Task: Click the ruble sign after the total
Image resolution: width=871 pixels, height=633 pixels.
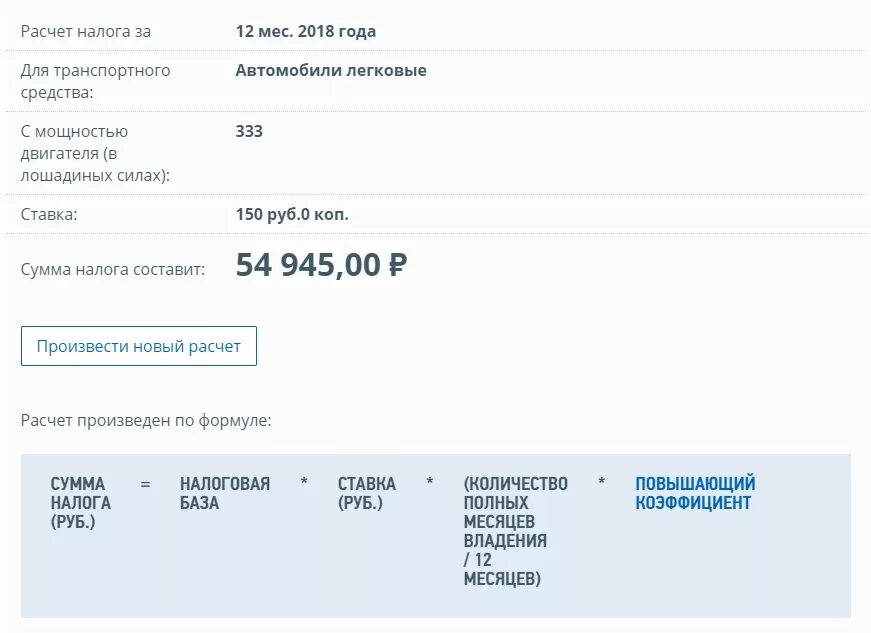Action: coord(397,265)
